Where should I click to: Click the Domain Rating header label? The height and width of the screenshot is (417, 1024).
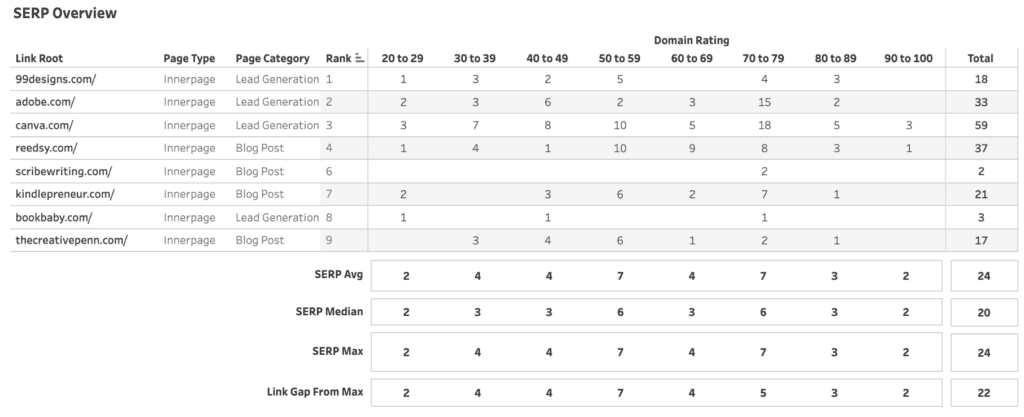[x=692, y=40]
